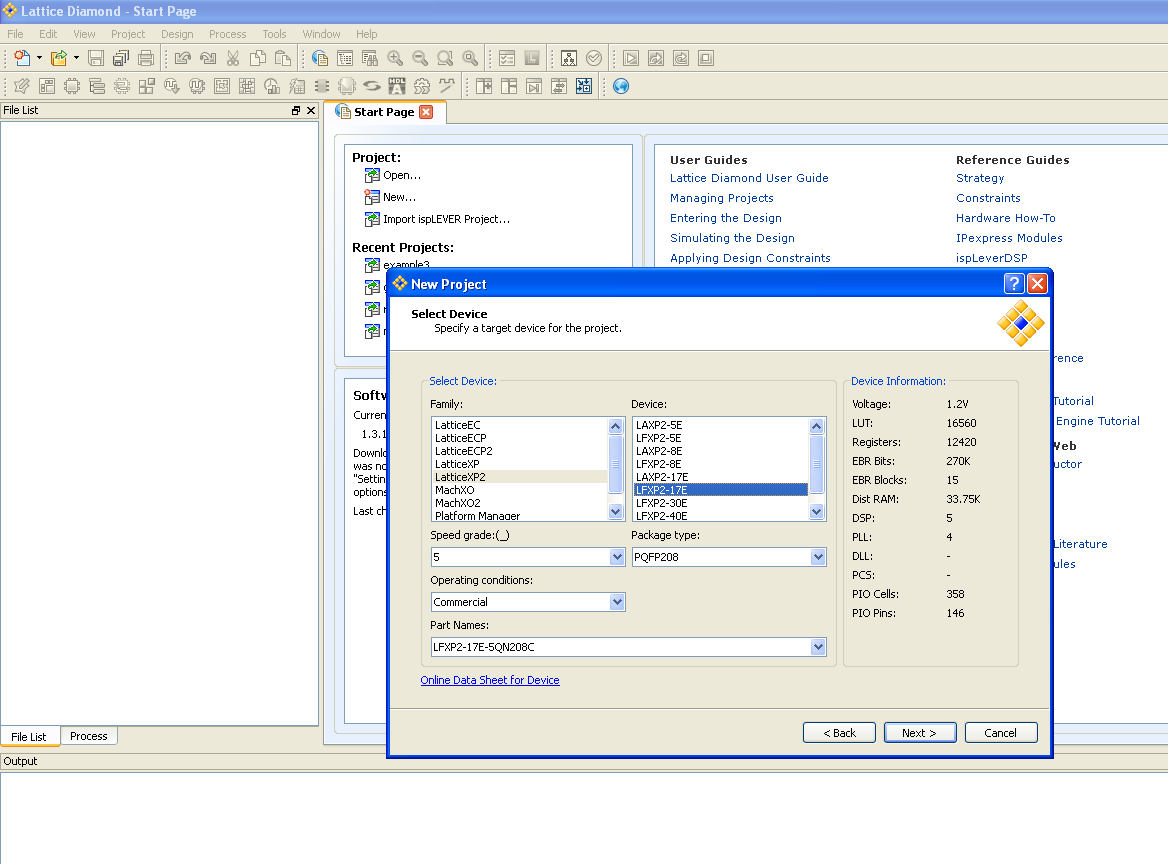Close the Start Page tab
The image size is (1168, 864).
click(x=426, y=112)
